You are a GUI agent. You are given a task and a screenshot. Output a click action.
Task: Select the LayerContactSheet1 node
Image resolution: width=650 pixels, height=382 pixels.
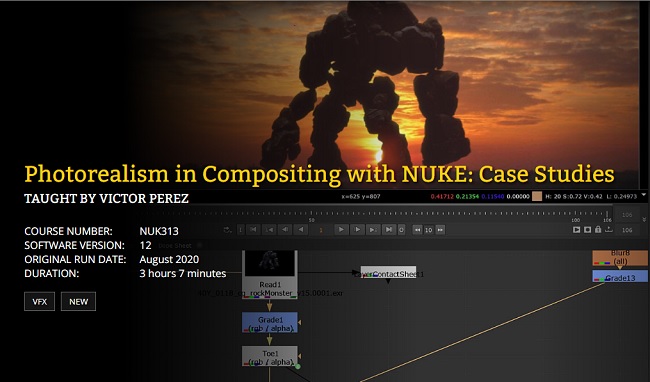click(x=388, y=272)
